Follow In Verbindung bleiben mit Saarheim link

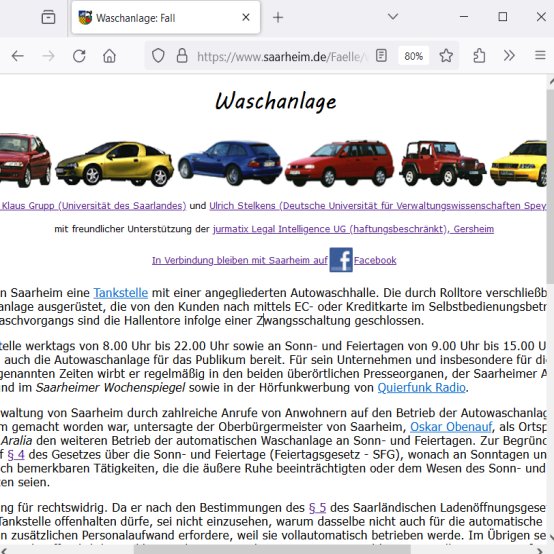point(240,260)
